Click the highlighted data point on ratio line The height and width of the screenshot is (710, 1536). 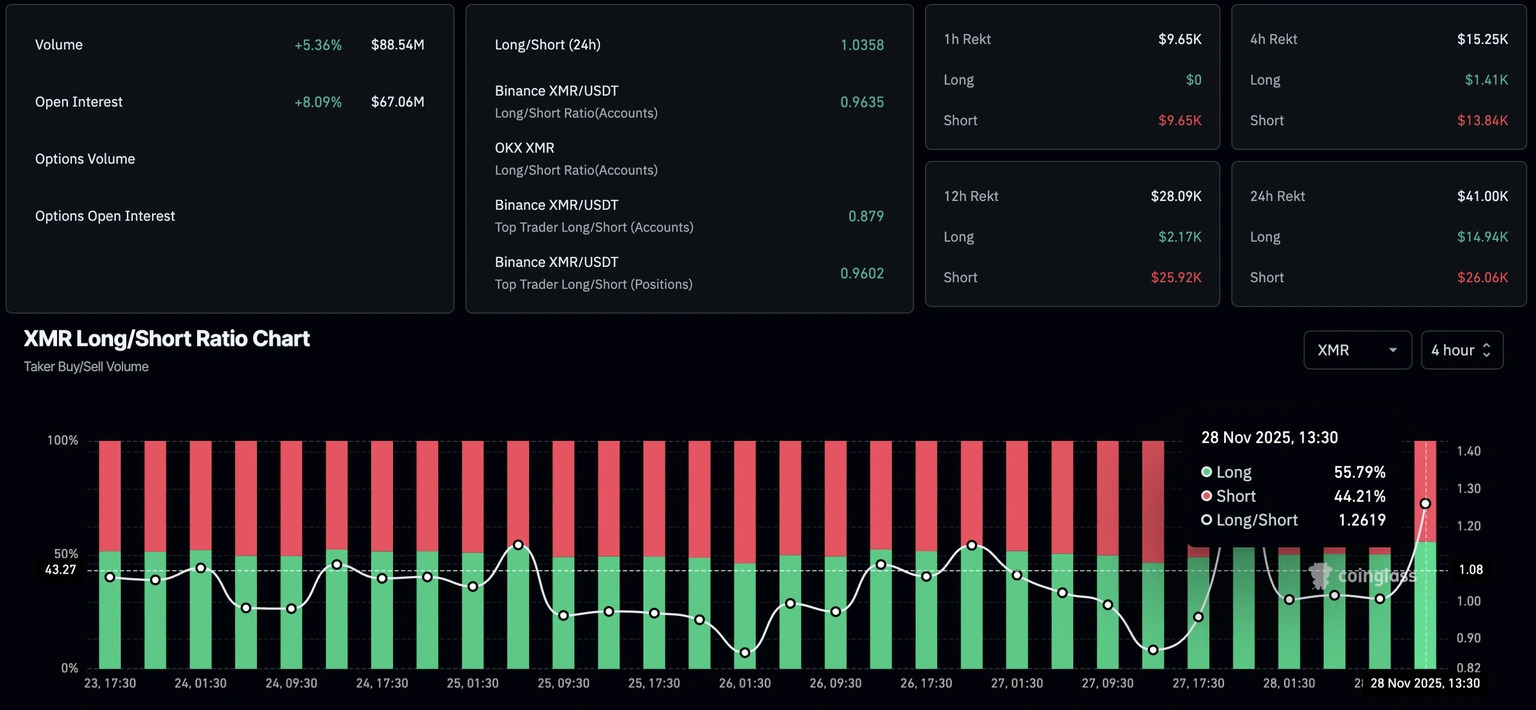tap(1426, 505)
